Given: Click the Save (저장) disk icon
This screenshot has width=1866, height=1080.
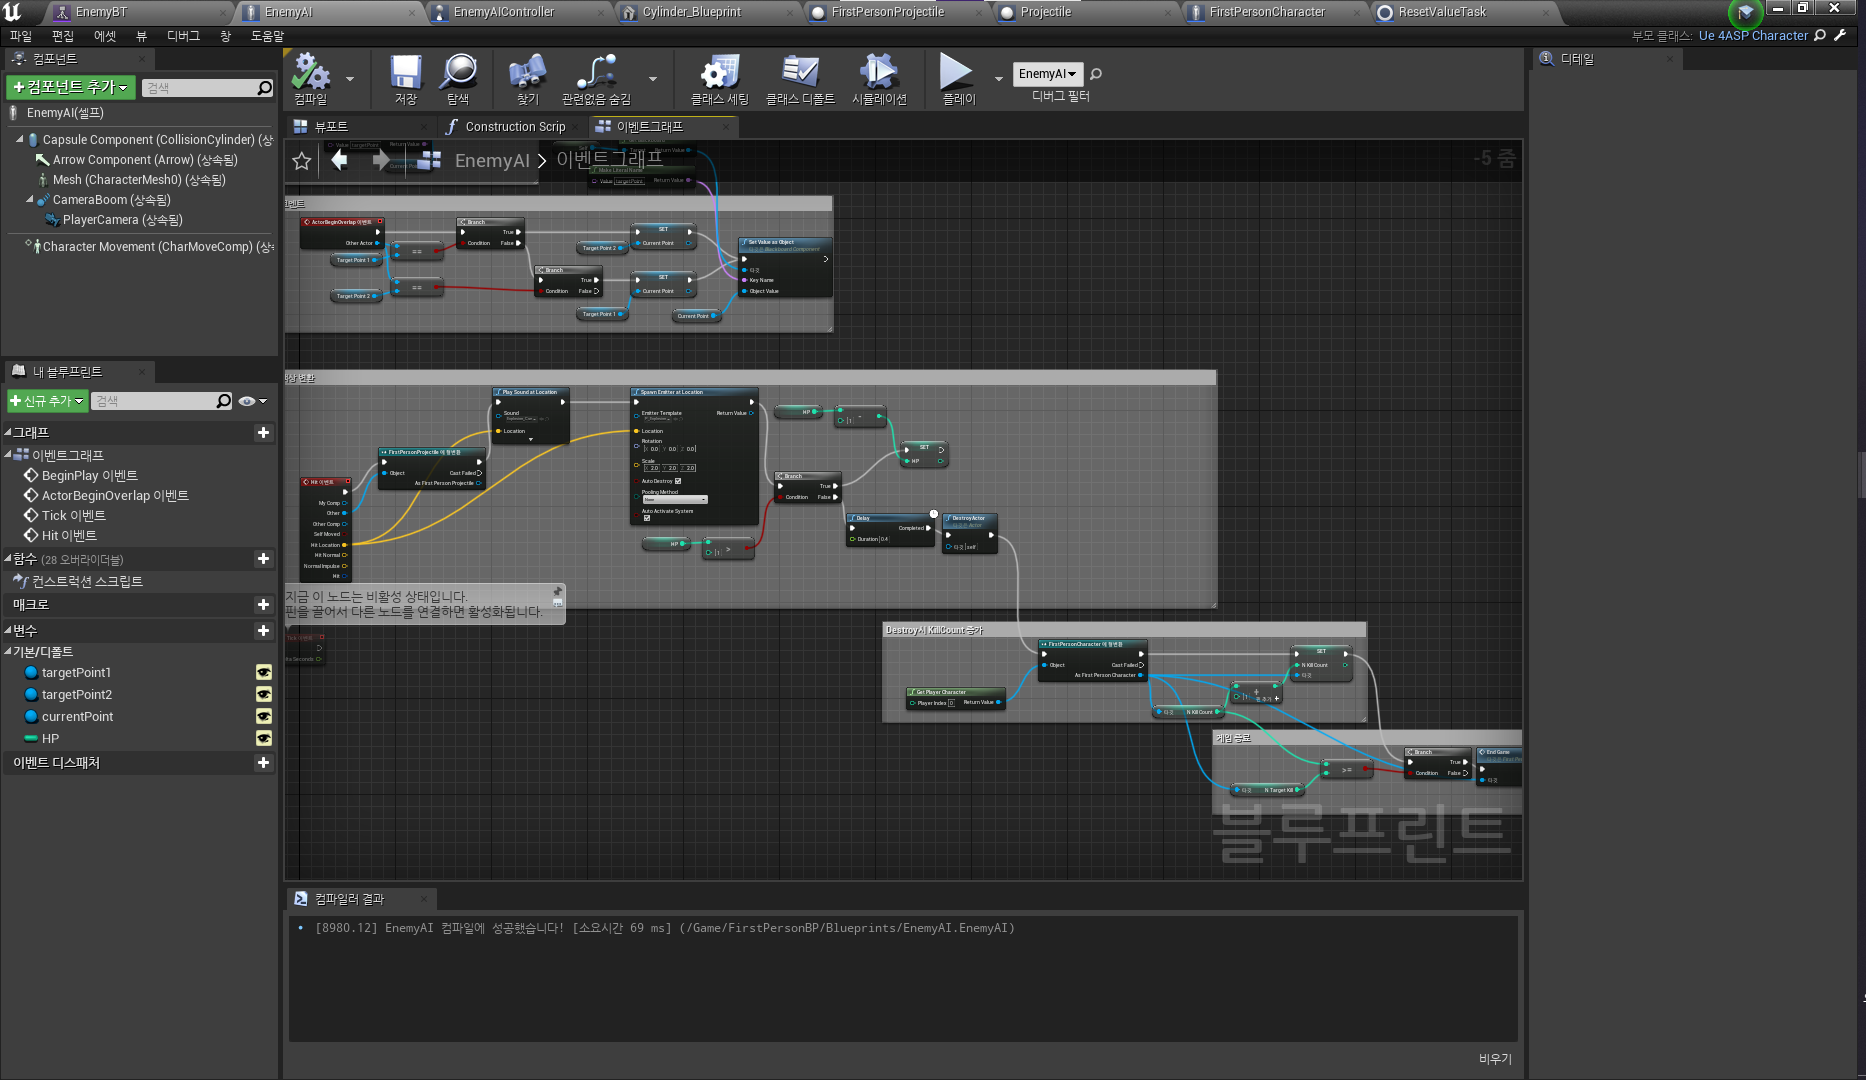Looking at the screenshot, I should tap(405, 73).
